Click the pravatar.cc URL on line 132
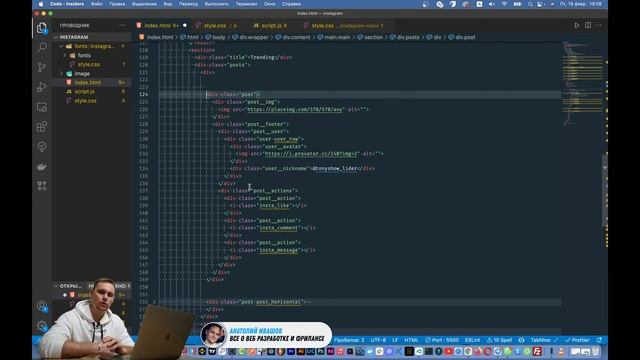The image size is (640, 360). [312, 154]
